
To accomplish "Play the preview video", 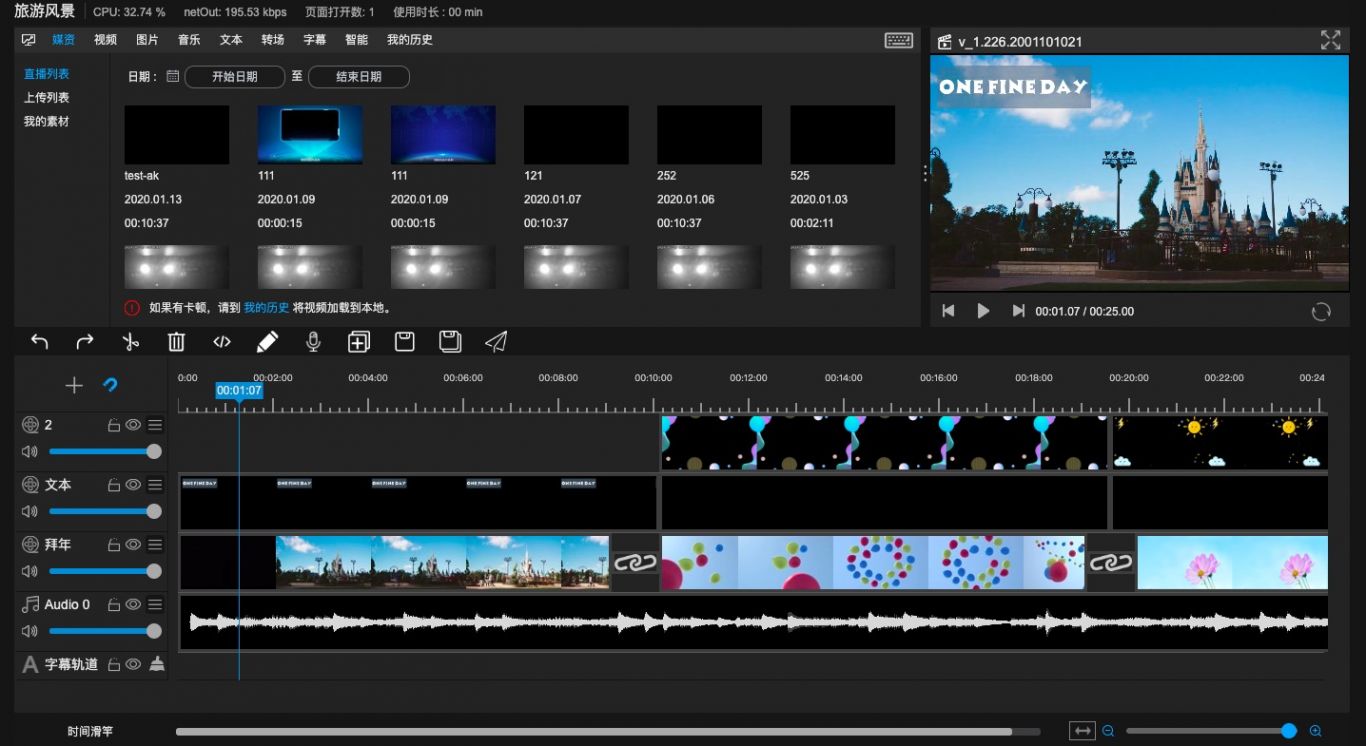I will pyautogui.click(x=983, y=311).
